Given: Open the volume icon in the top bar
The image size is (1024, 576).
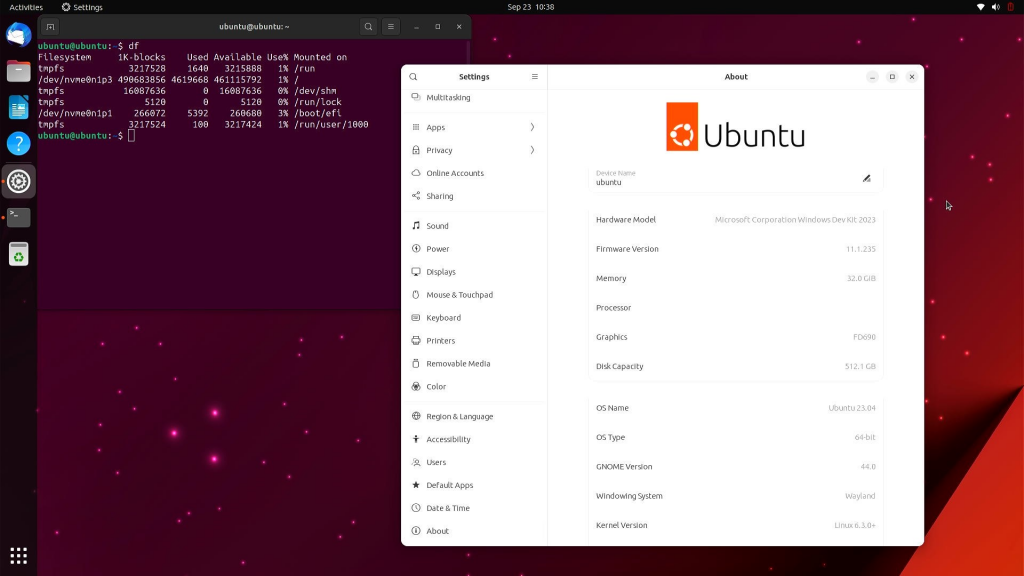Looking at the screenshot, I should point(995,7).
